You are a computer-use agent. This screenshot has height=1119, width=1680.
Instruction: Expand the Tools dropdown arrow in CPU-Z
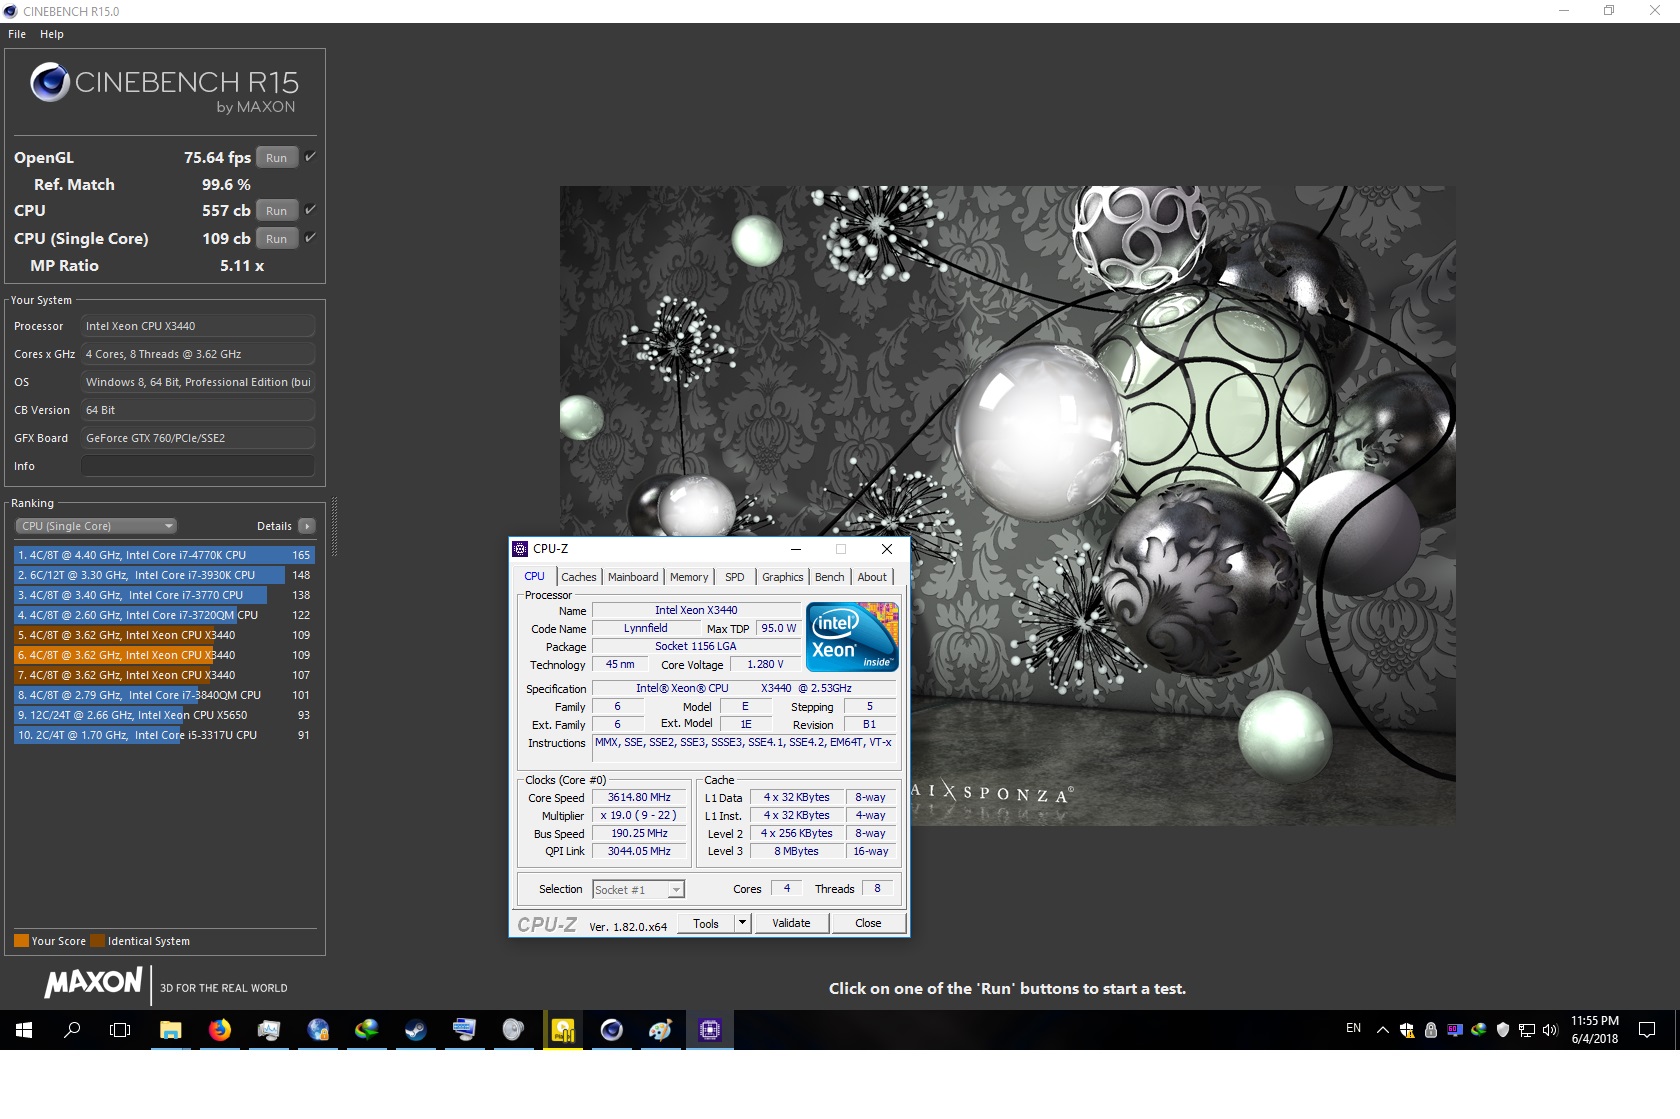(742, 924)
